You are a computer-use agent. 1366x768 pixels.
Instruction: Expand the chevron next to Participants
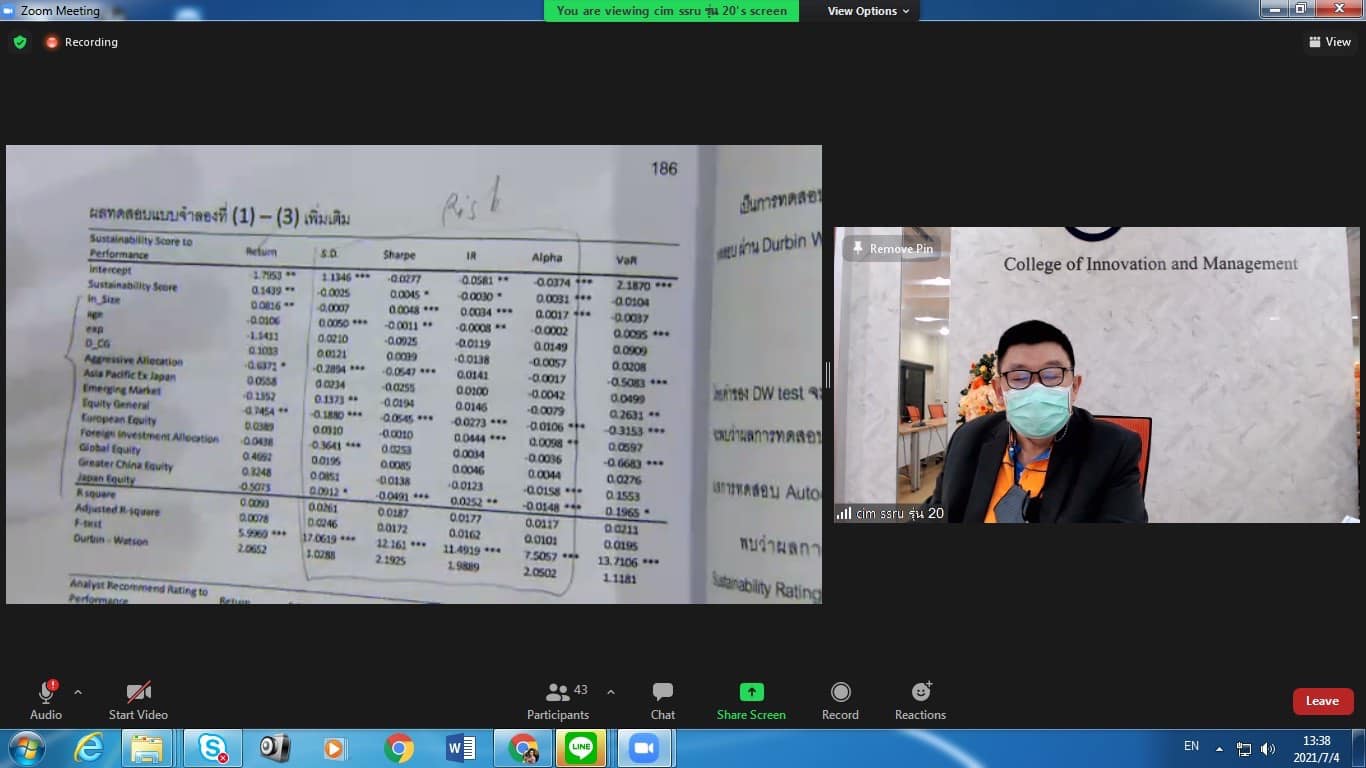click(x=611, y=692)
